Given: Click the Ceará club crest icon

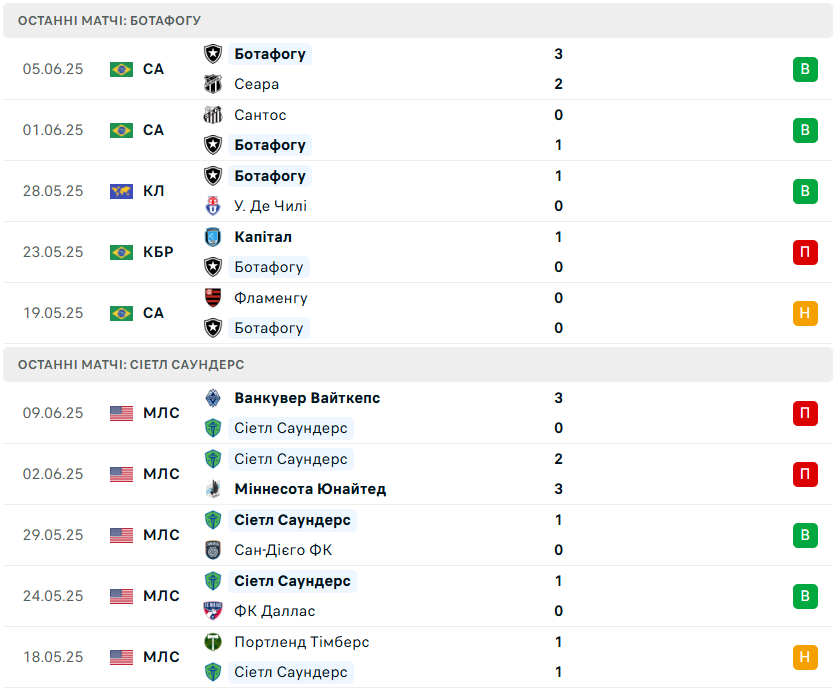Looking at the screenshot, I should click(x=213, y=84).
